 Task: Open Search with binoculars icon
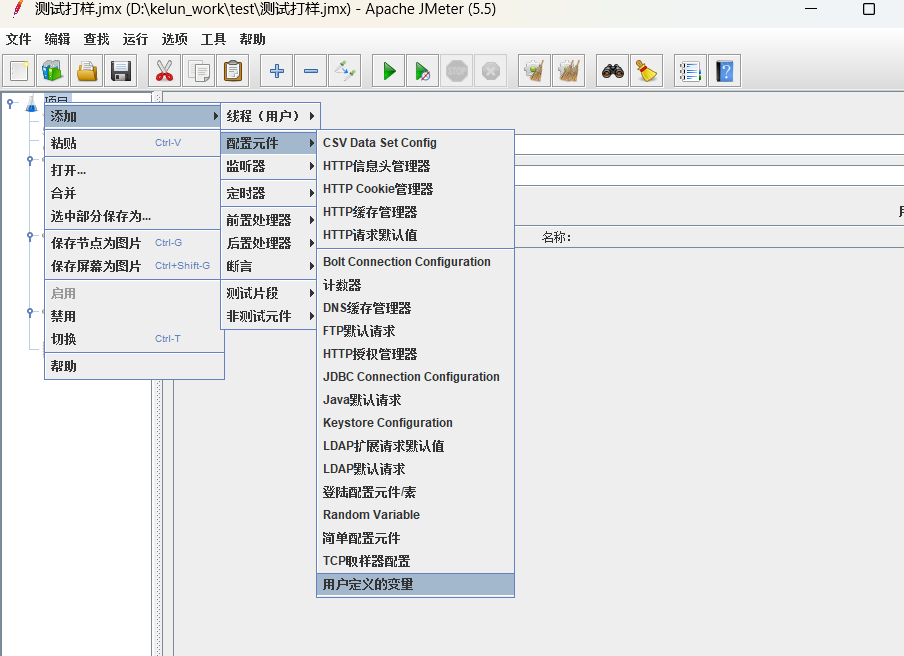tap(612, 71)
